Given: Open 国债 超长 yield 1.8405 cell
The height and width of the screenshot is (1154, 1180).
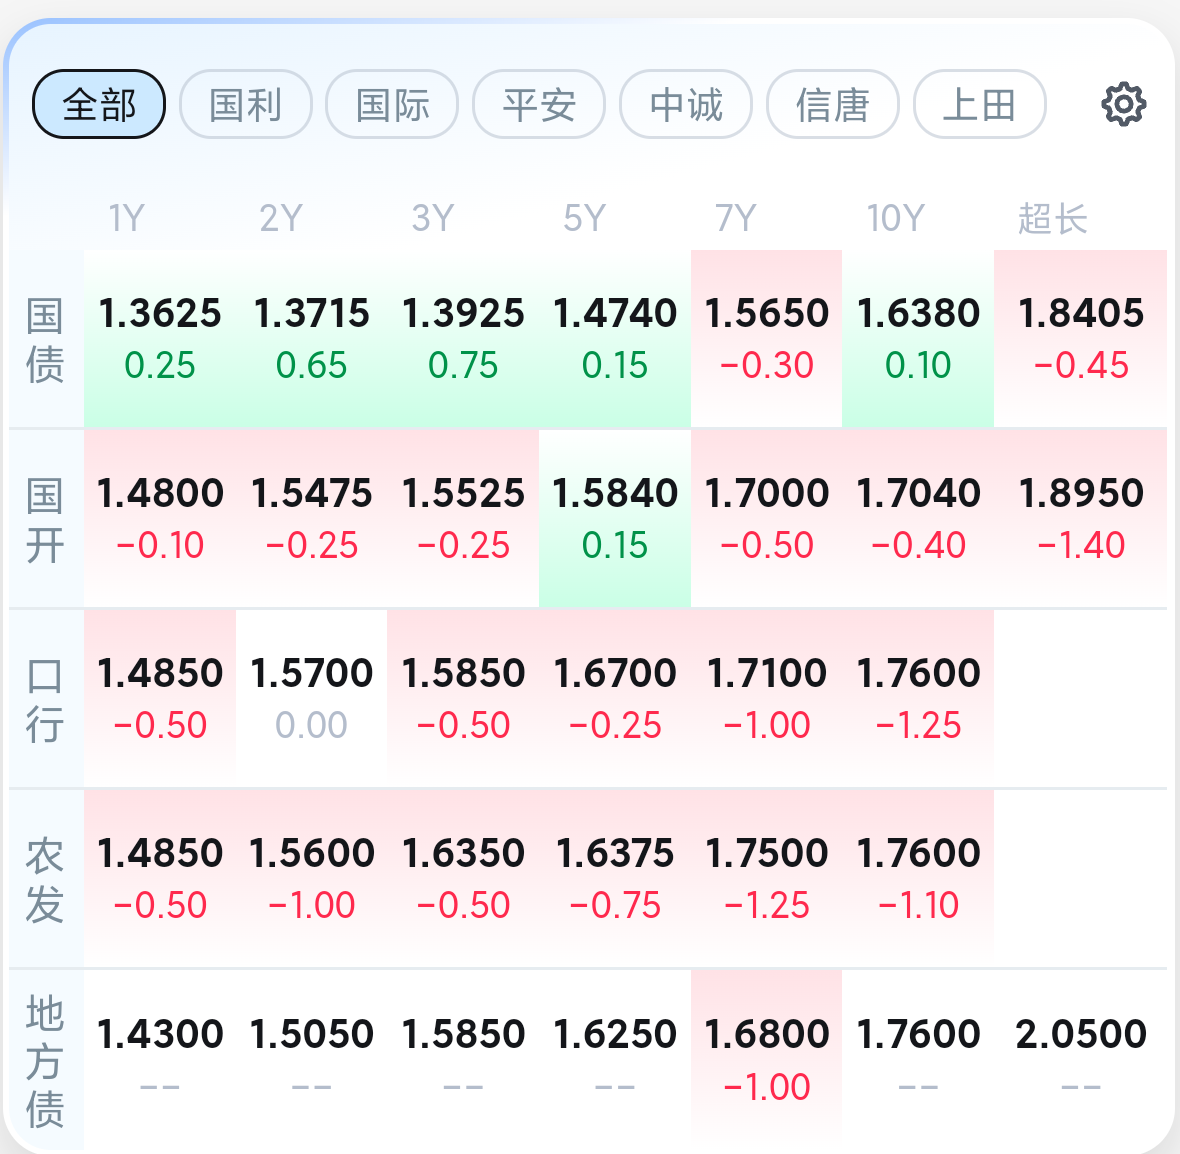Looking at the screenshot, I should (x=1080, y=338).
